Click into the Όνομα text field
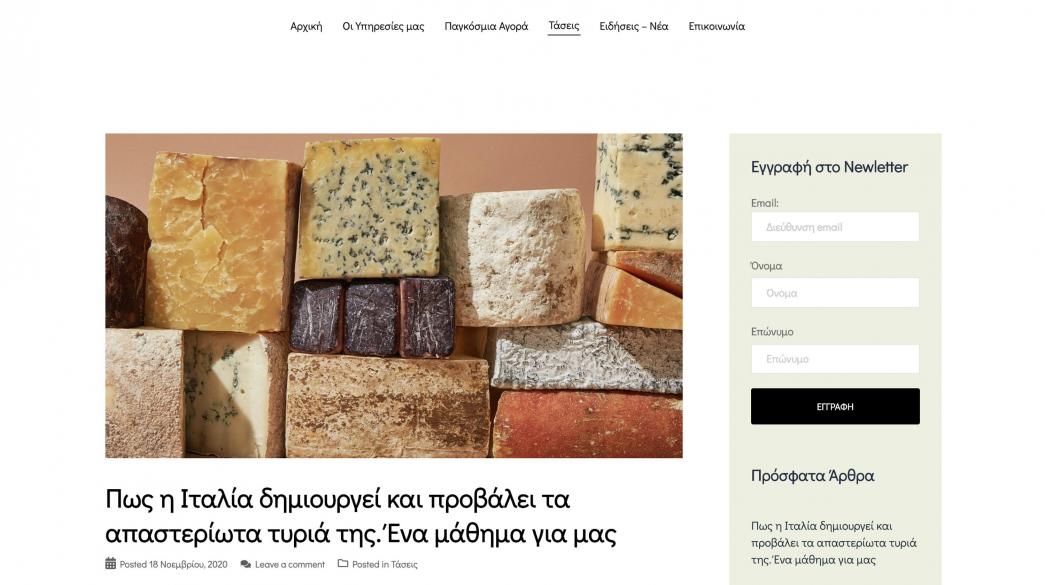The height and width of the screenshot is (585, 1045). (835, 293)
